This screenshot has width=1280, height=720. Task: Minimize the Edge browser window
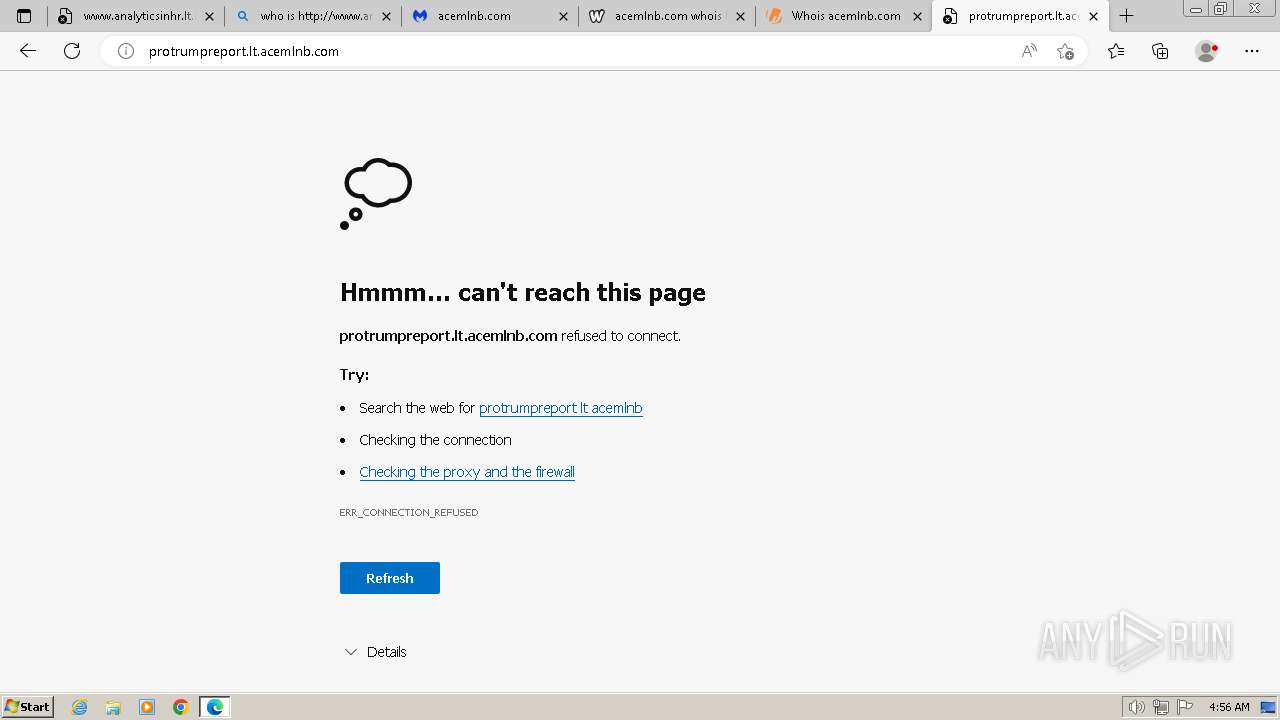tap(1195, 9)
